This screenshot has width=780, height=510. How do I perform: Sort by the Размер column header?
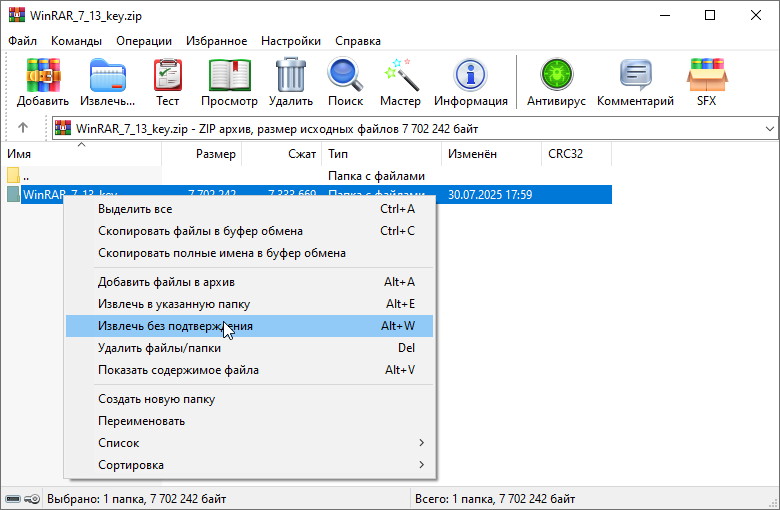coord(201,154)
